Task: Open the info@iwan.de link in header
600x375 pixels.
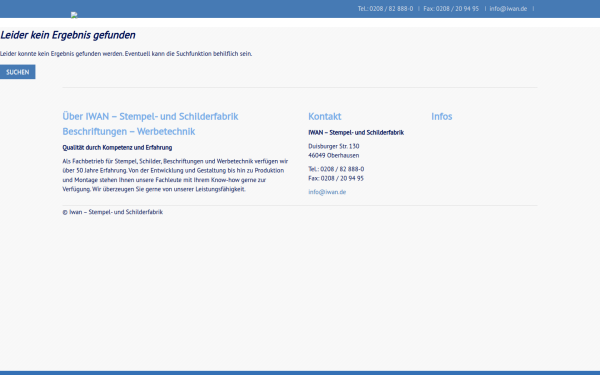Action: (x=508, y=9)
